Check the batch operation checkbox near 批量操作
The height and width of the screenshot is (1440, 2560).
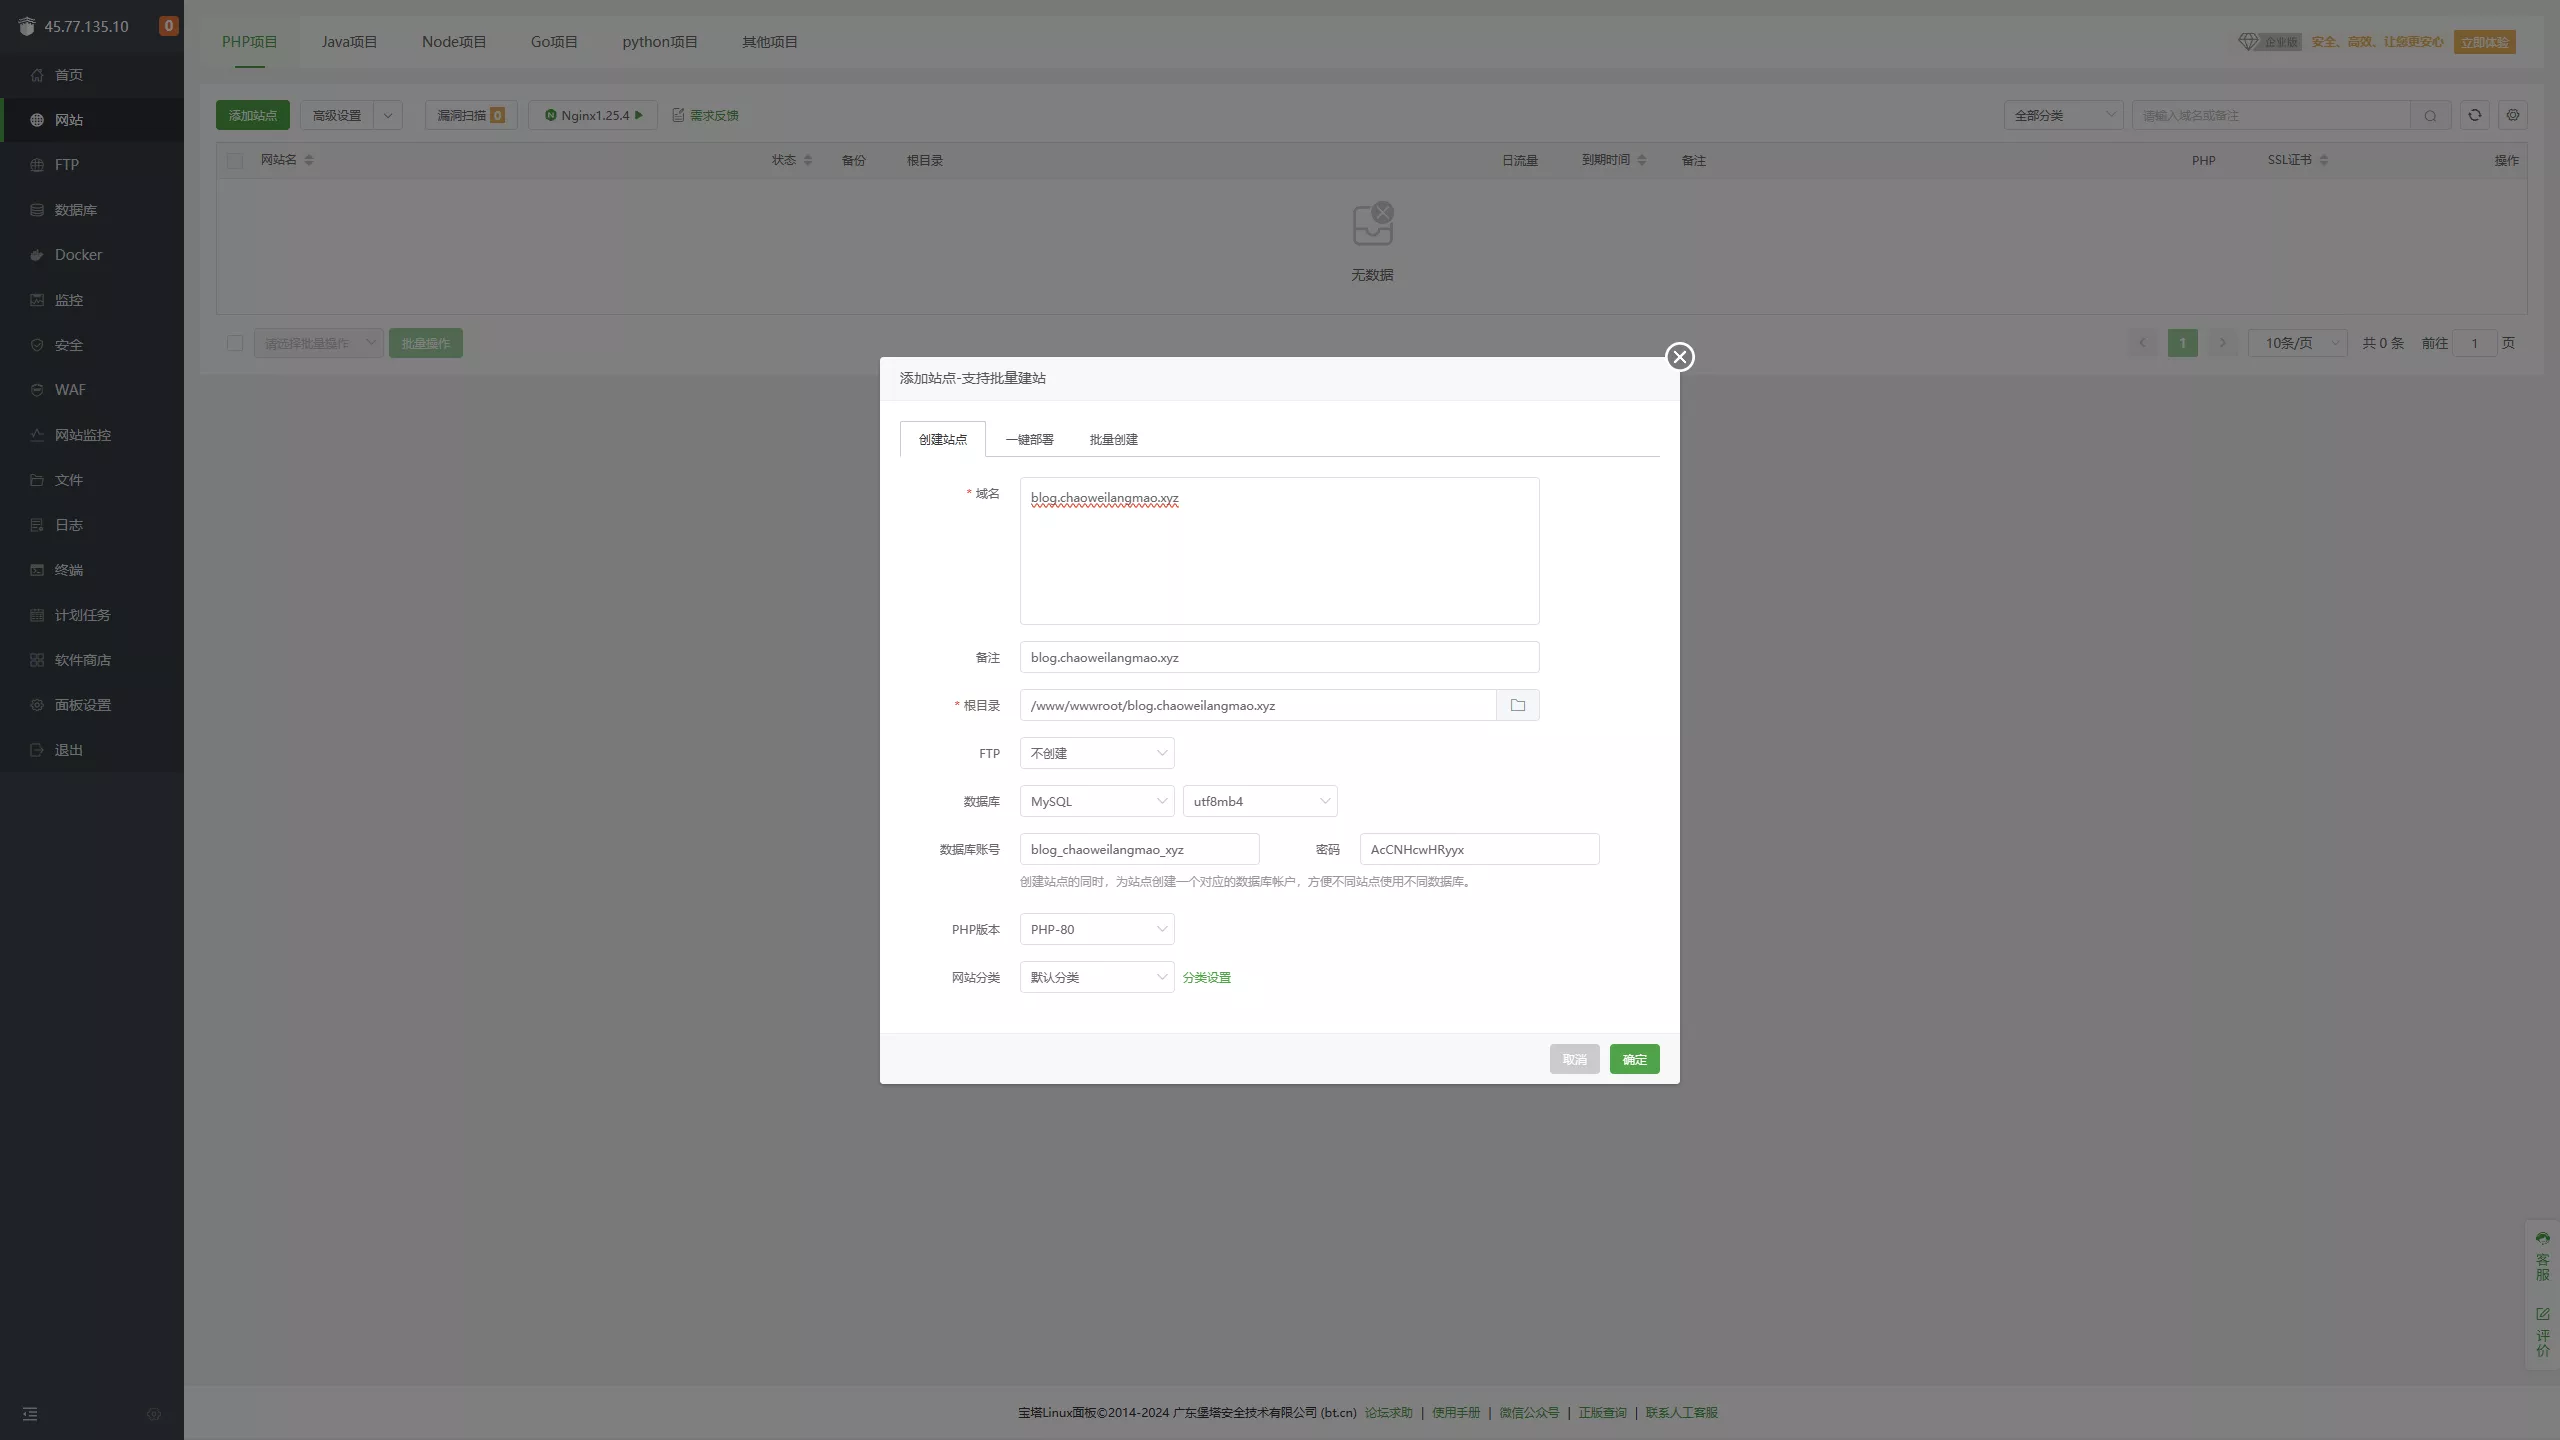235,342
